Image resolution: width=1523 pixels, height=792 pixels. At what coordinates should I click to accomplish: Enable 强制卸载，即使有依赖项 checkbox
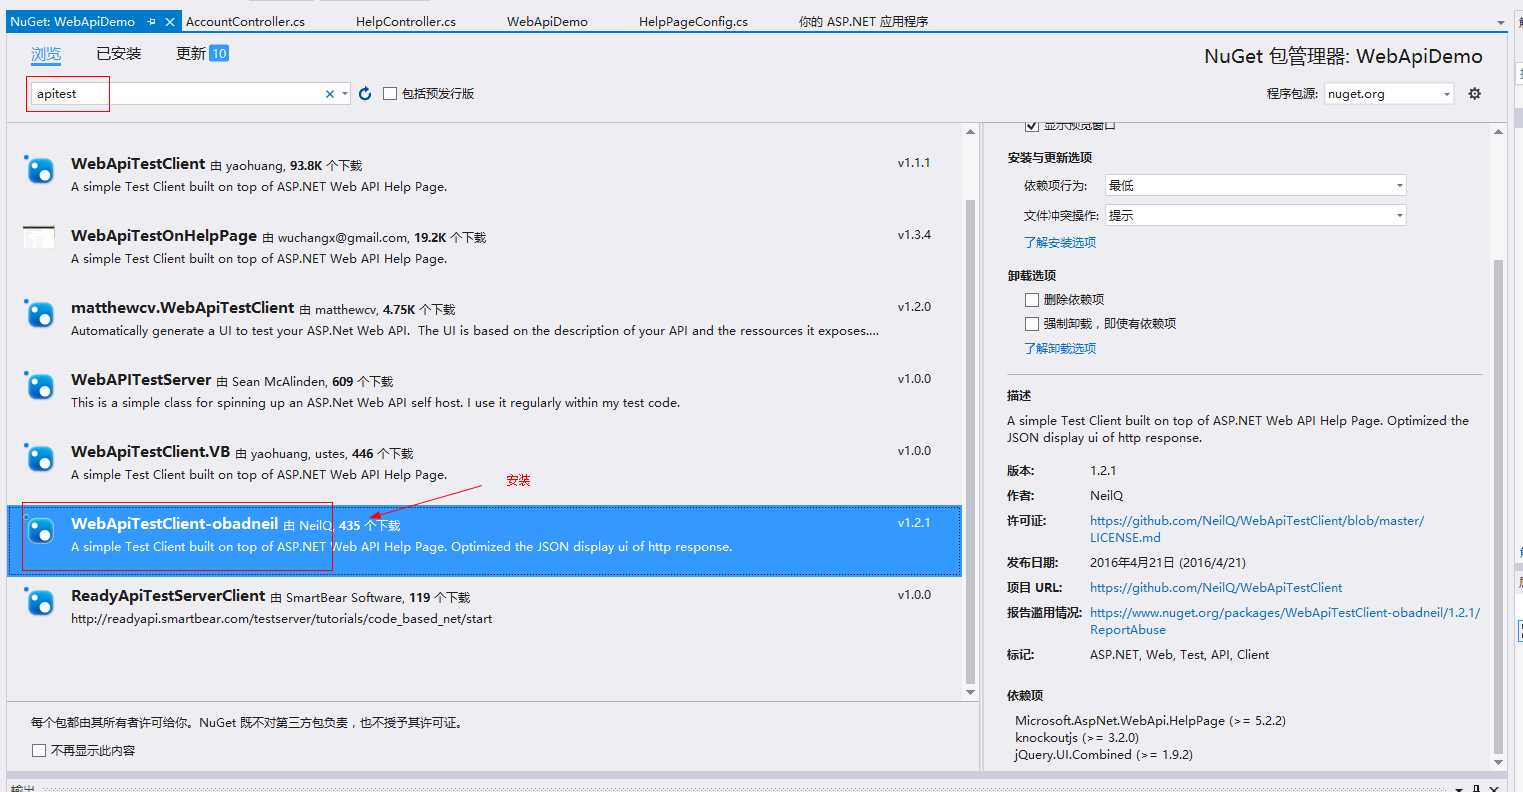point(1032,323)
